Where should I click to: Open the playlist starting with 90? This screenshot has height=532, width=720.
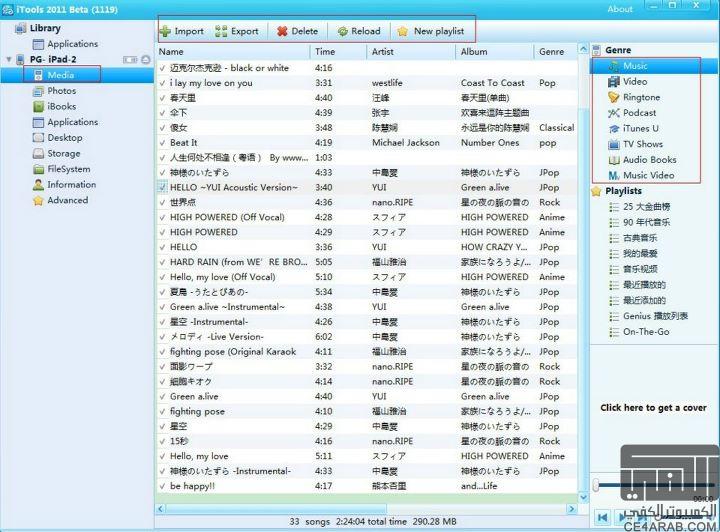point(640,223)
